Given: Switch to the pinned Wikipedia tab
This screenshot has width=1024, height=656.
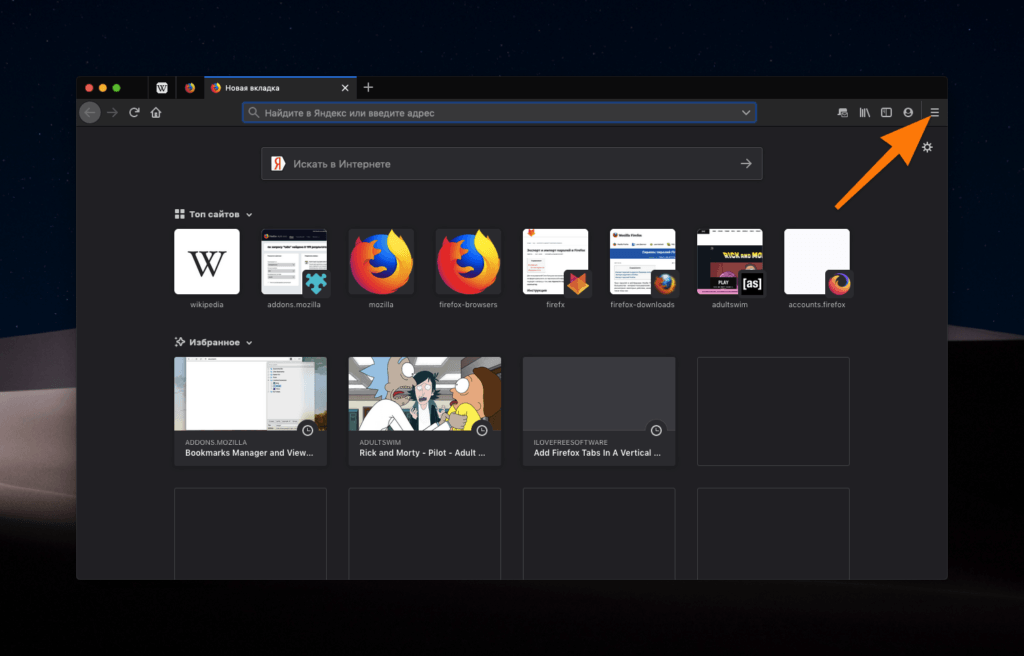Looking at the screenshot, I should click(x=162, y=88).
